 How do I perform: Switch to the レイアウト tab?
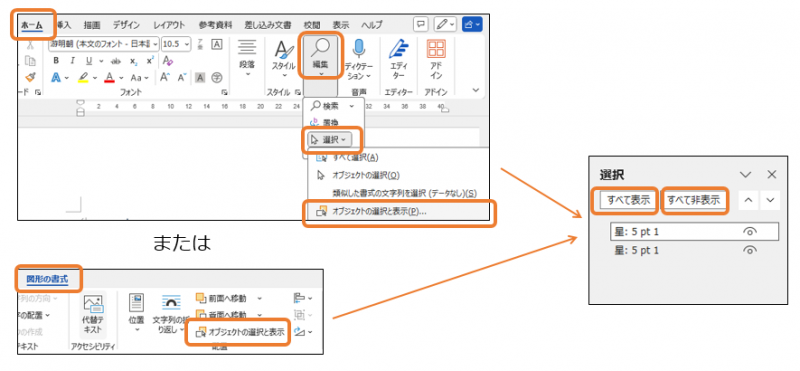point(169,24)
